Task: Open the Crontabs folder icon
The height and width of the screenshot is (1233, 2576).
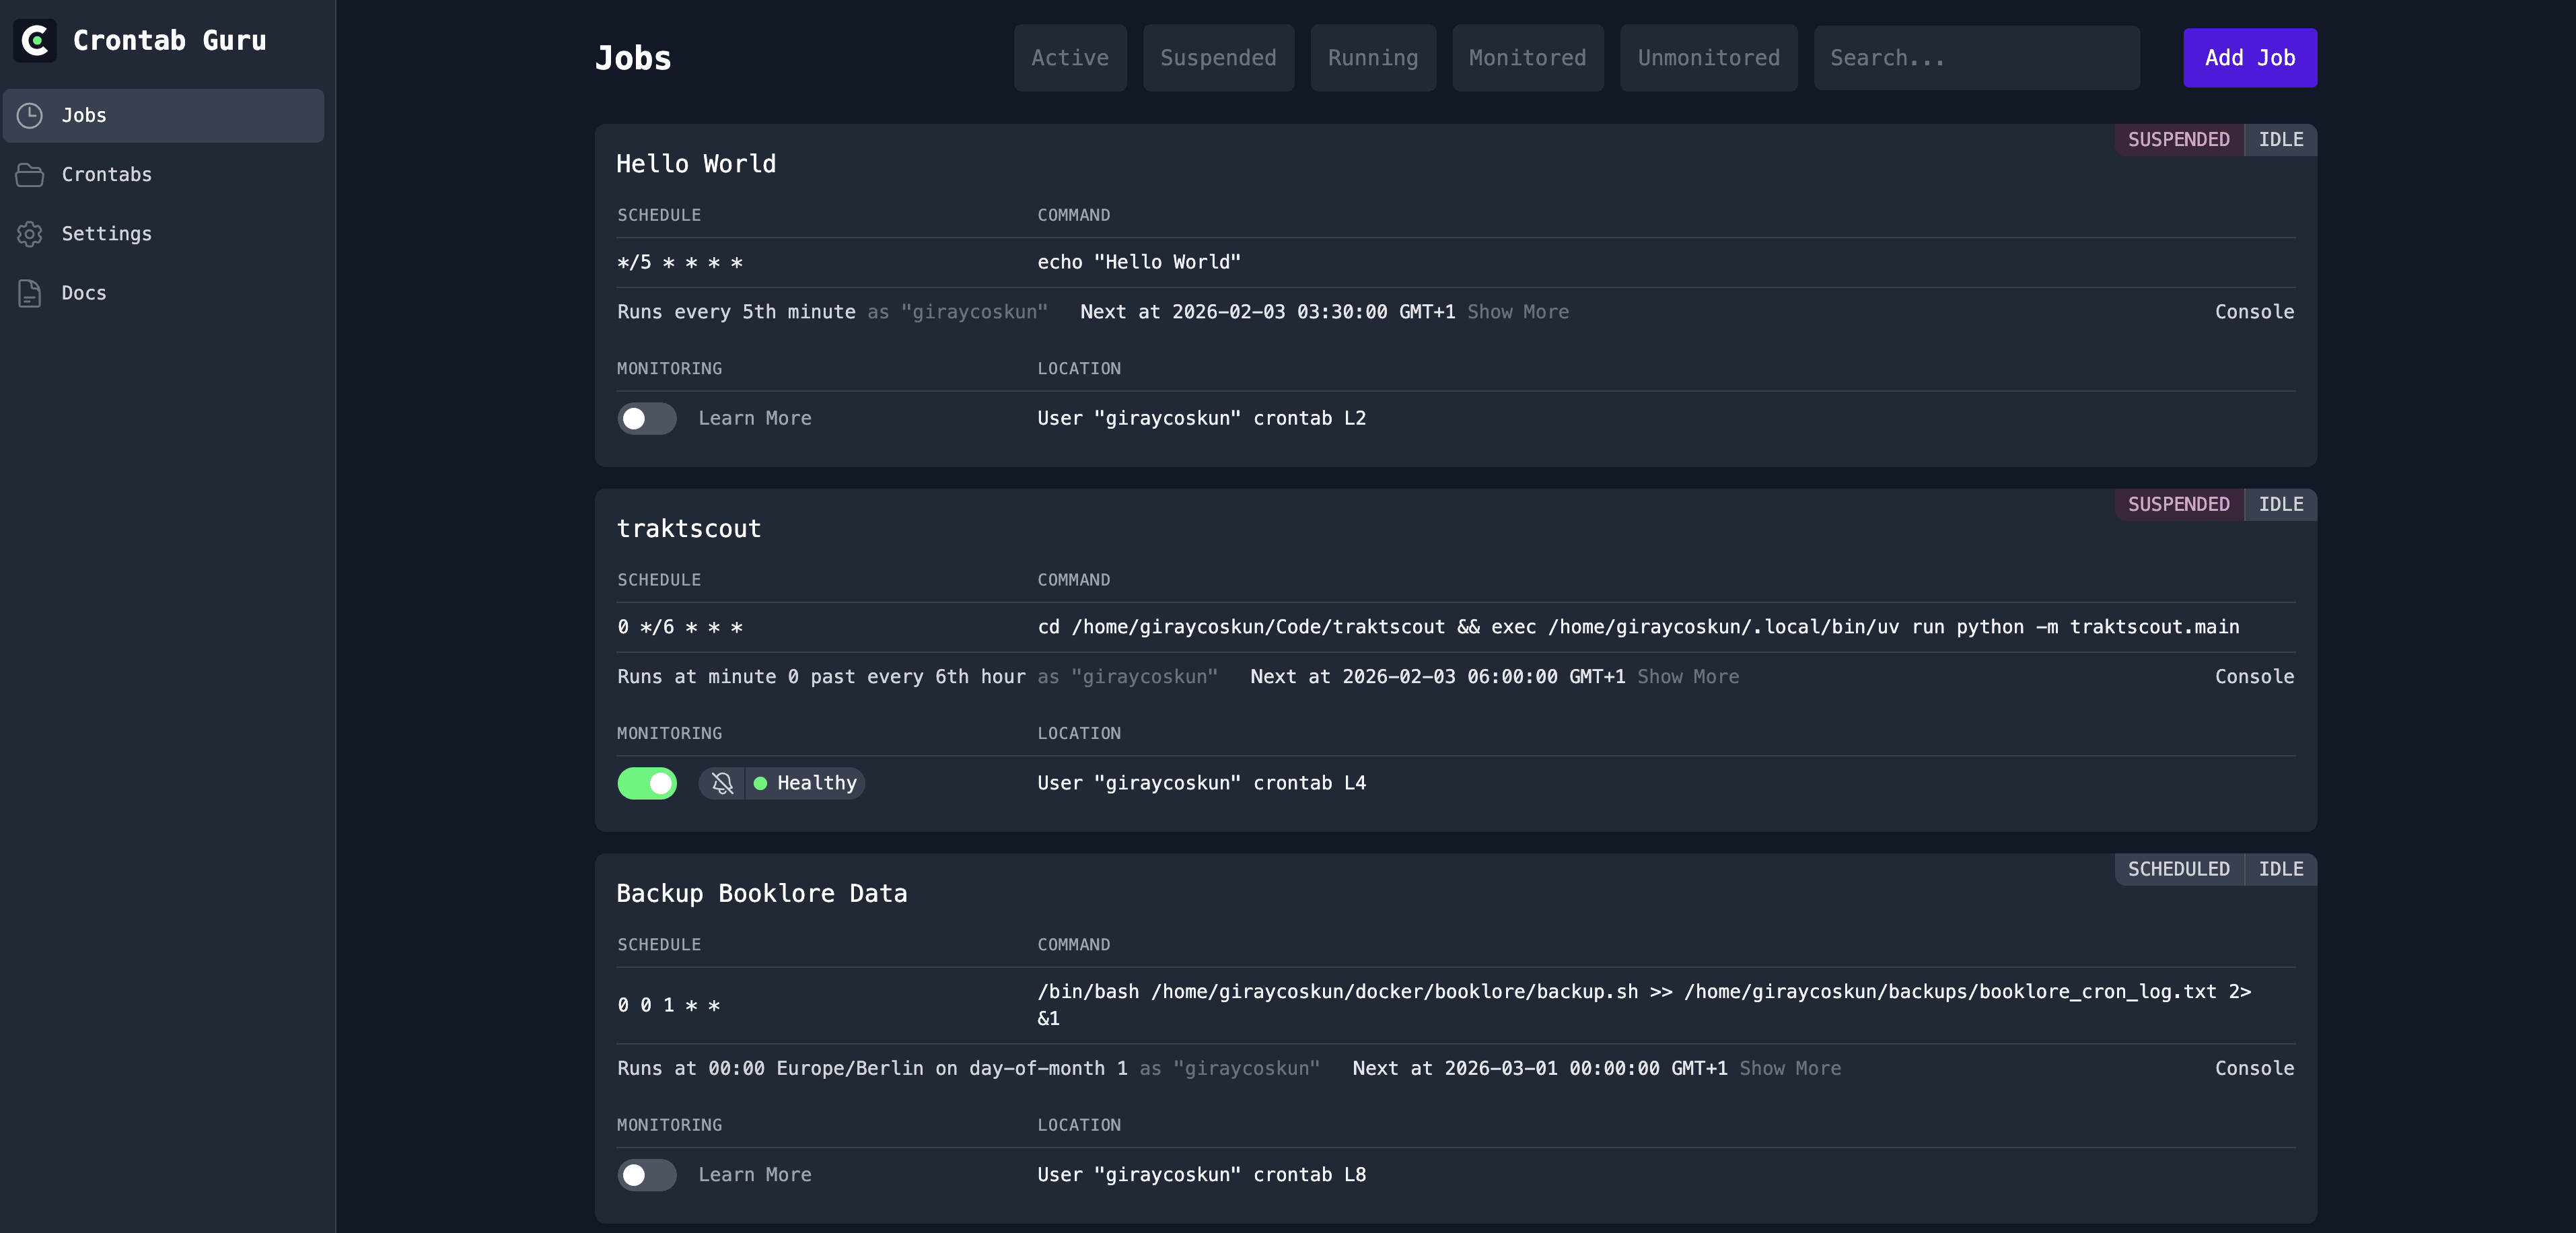Action: (29, 174)
